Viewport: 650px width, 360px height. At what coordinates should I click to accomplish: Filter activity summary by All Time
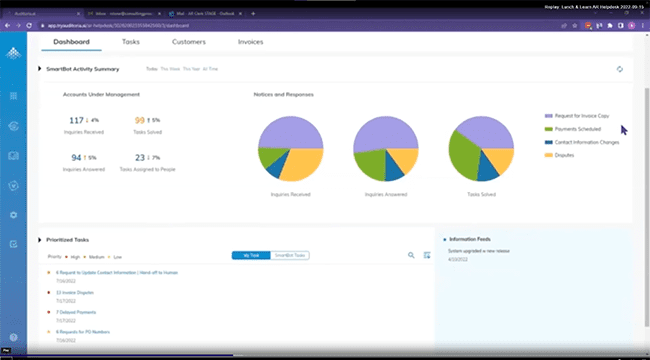click(x=210, y=69)
